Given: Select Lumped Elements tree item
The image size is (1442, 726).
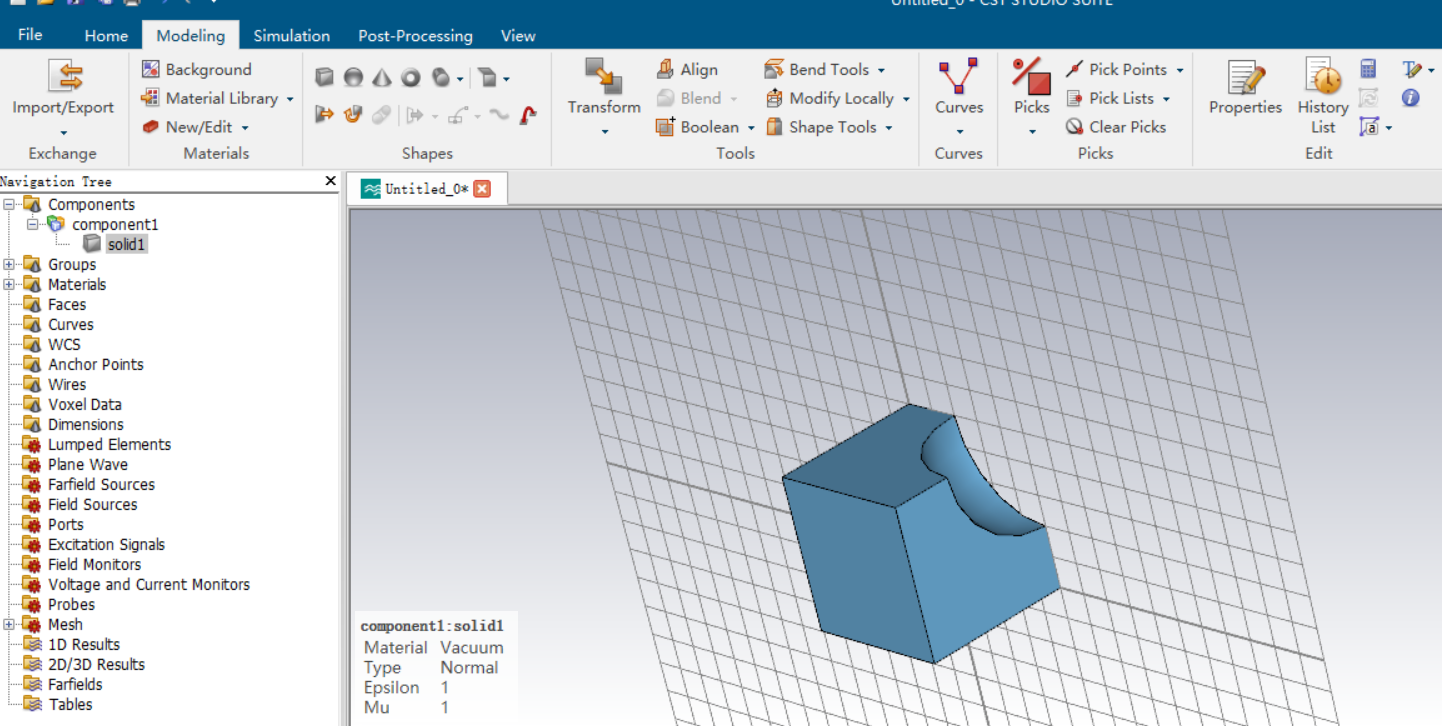Looking at the screenshot, I should tap(109, 444).
